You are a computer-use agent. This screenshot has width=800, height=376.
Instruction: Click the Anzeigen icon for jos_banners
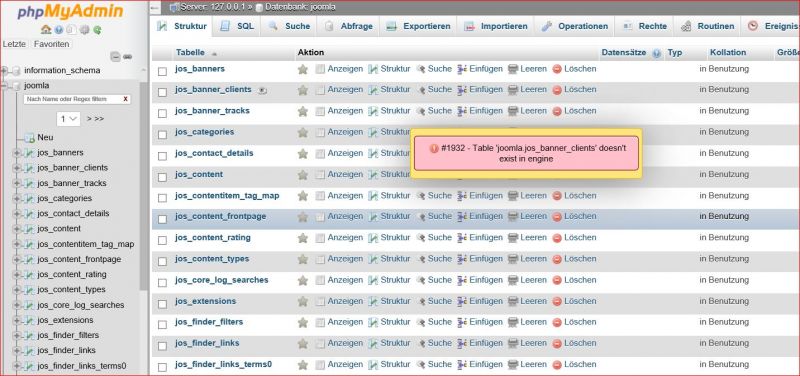(320, 69)
